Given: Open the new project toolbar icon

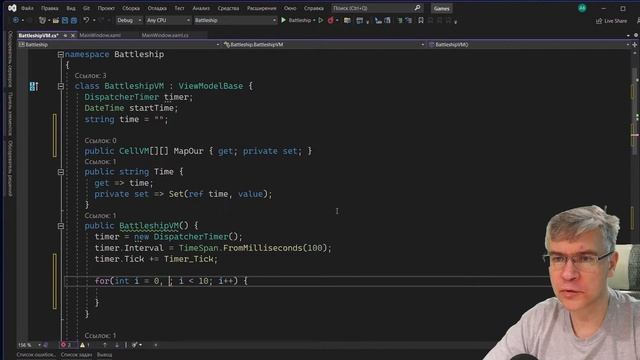Looking at the screenshot, I should pyautogui.click(x=42, y=20).
